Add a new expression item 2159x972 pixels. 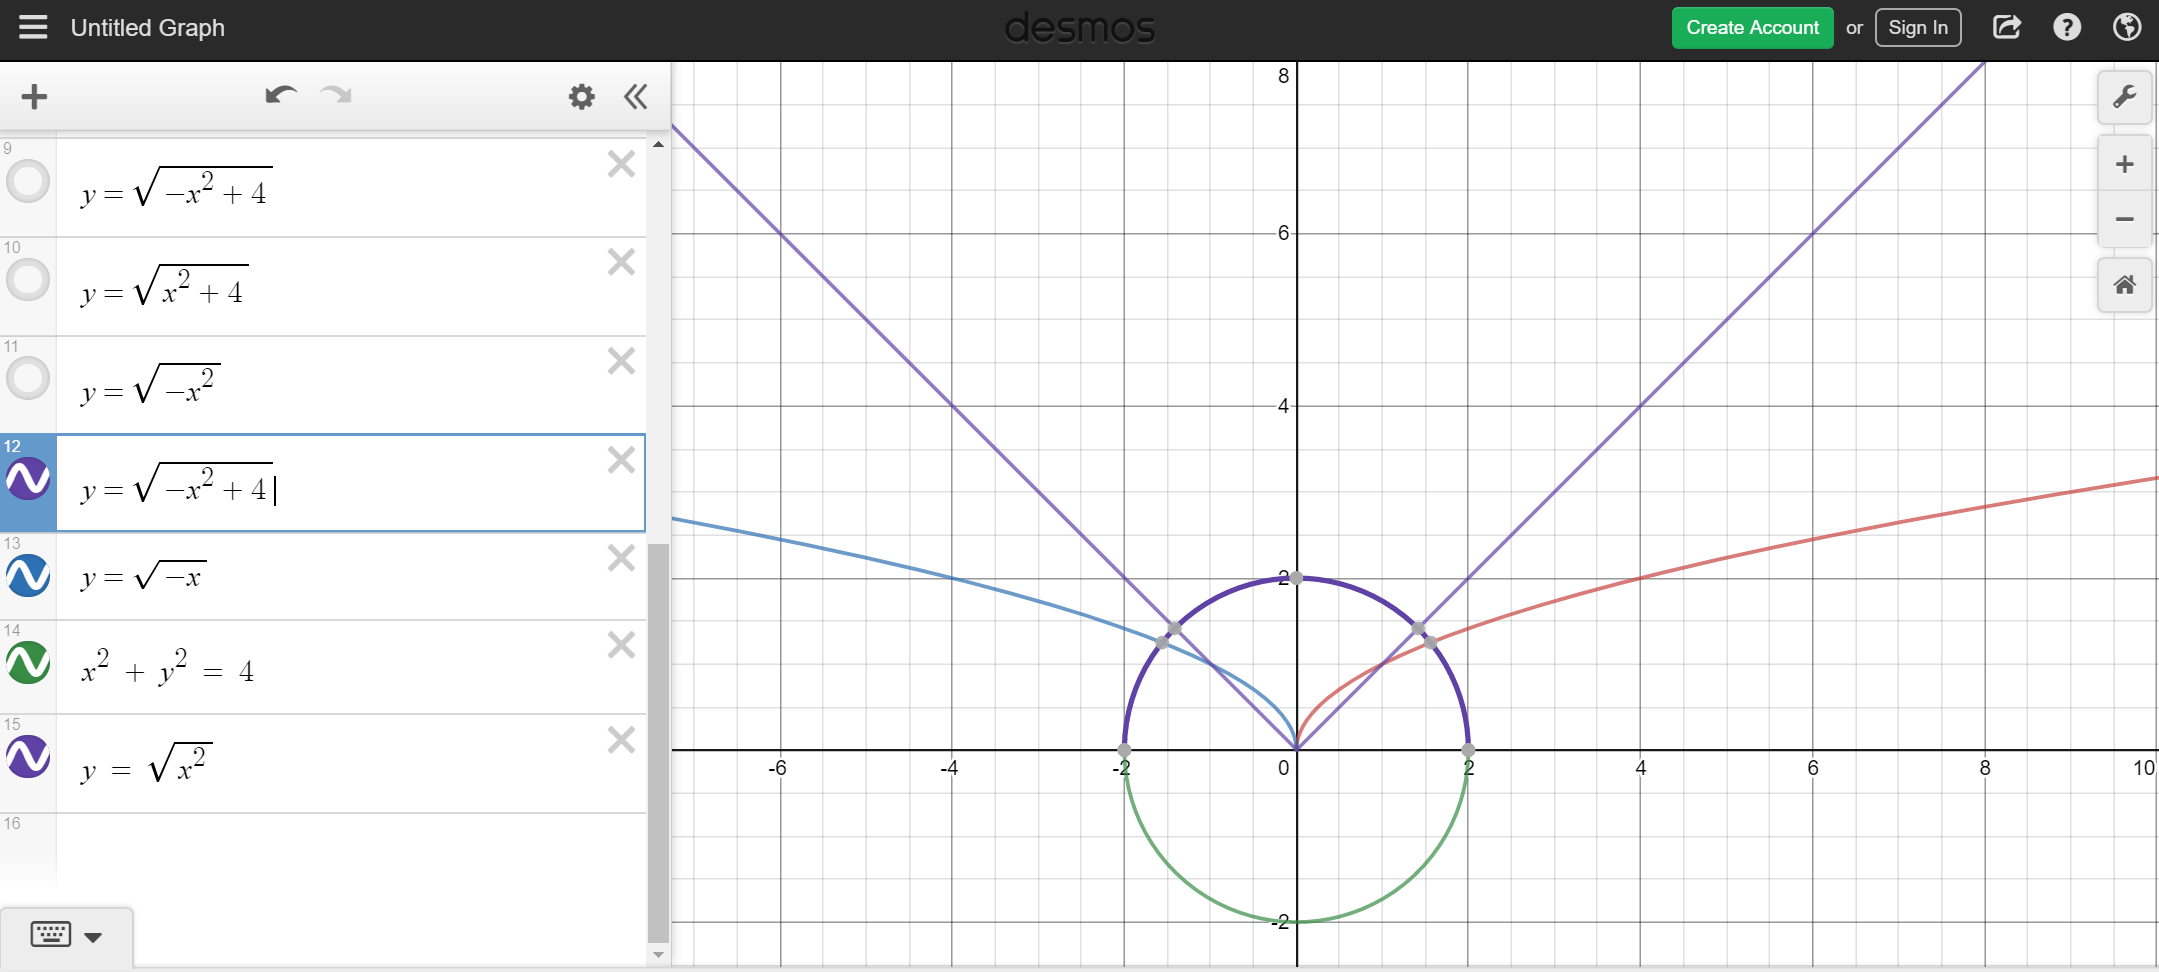pyautogui.click(x=34, y=96)
